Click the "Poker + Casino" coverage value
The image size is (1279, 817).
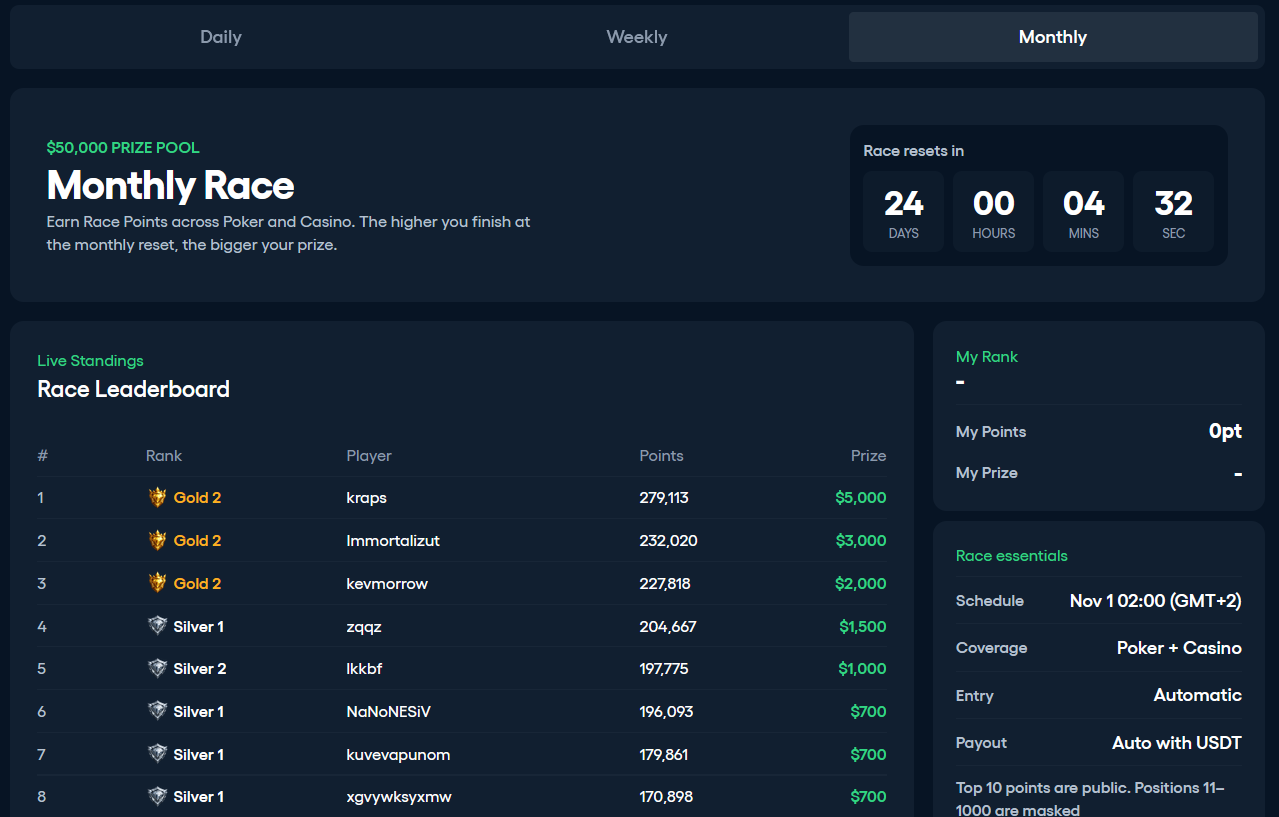pyautogui.click(x=1179, y=648)
